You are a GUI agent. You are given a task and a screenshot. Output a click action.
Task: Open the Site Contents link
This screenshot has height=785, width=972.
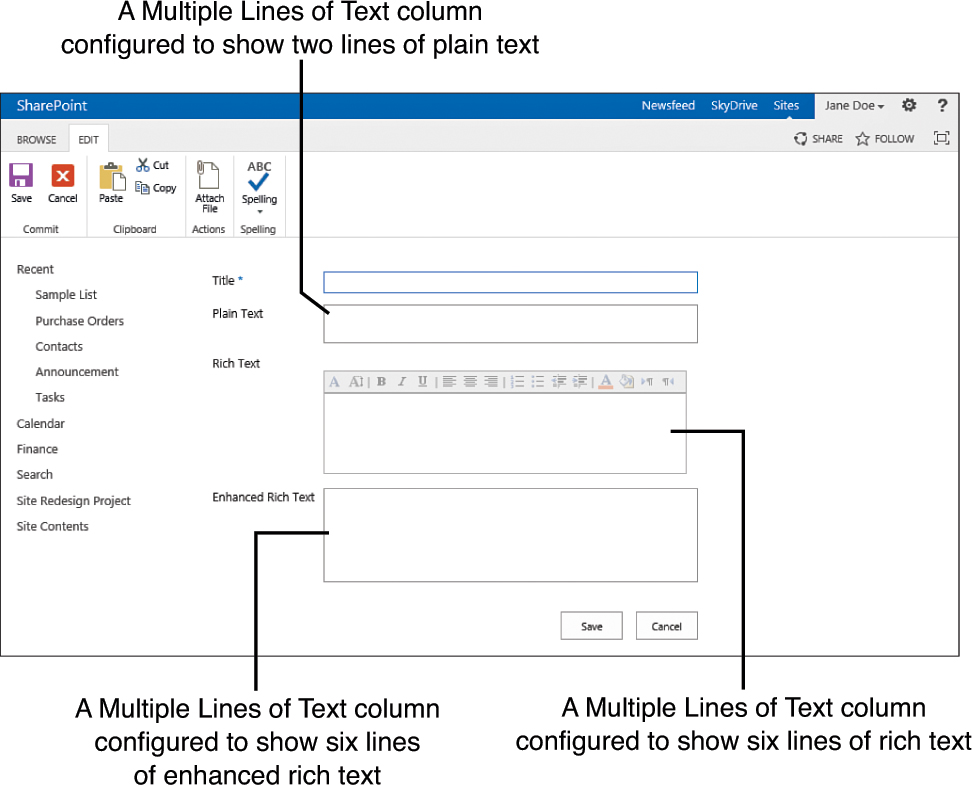click(x=52, y=526)
